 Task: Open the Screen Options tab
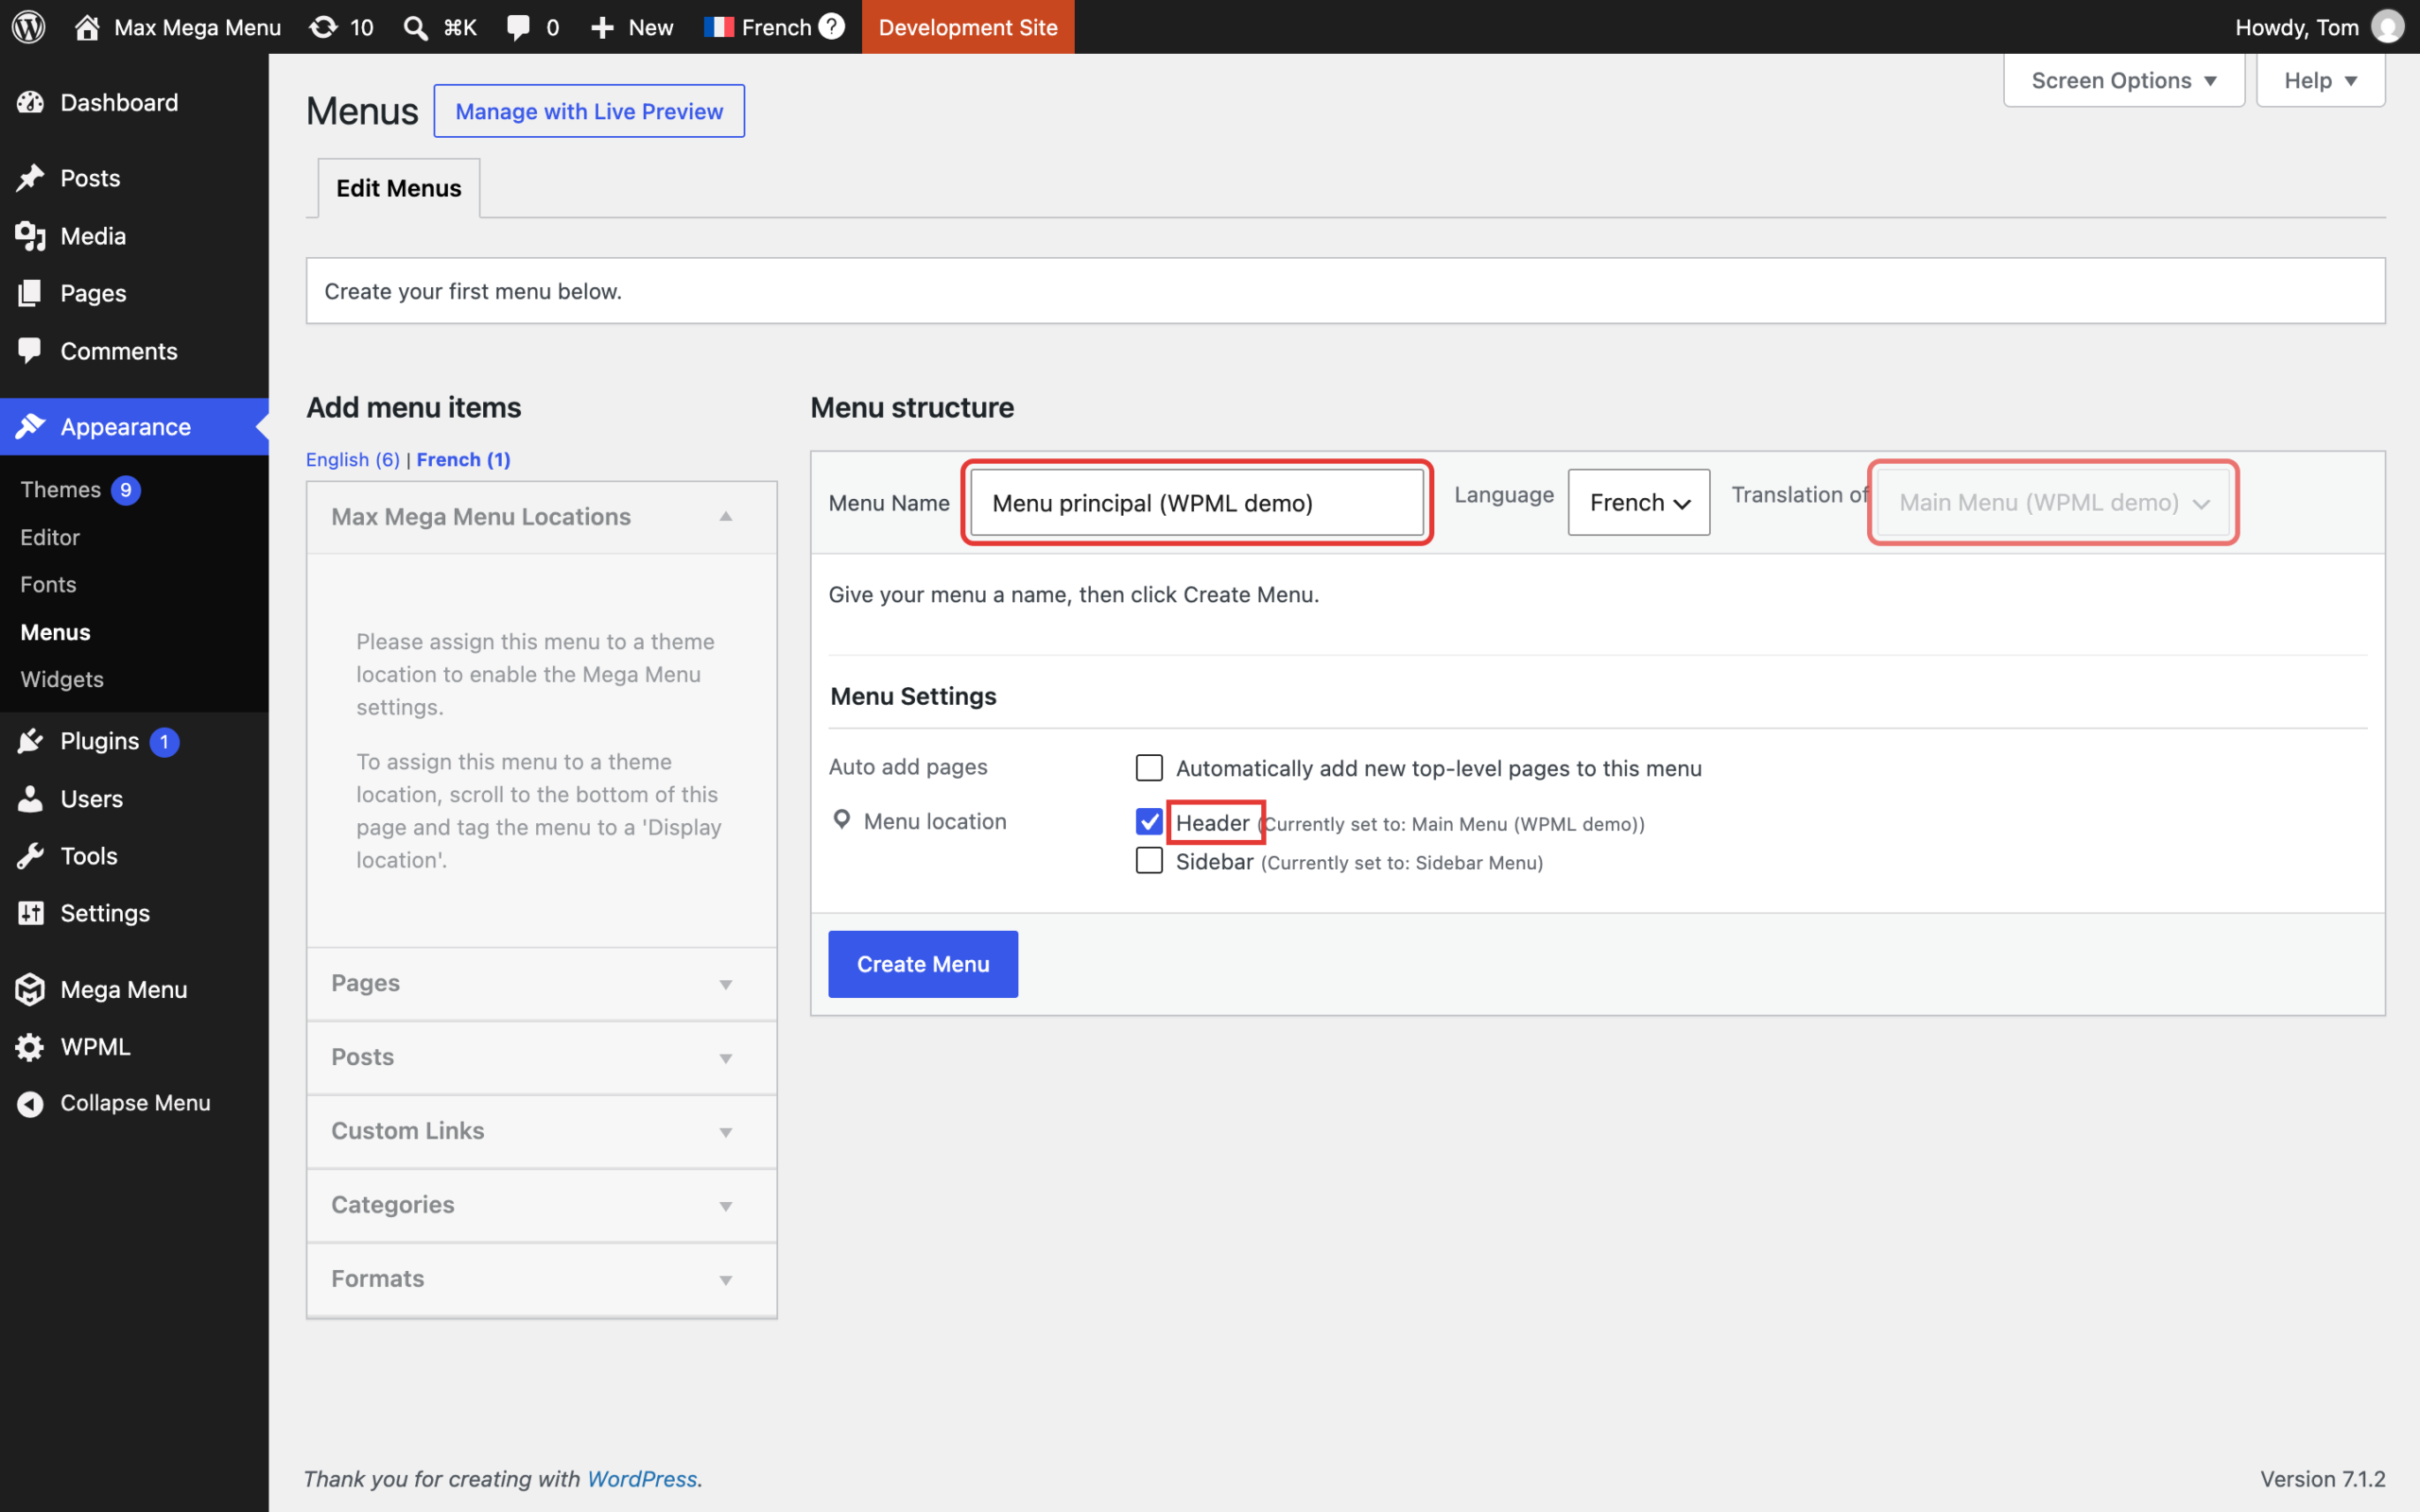[2124, 80]
